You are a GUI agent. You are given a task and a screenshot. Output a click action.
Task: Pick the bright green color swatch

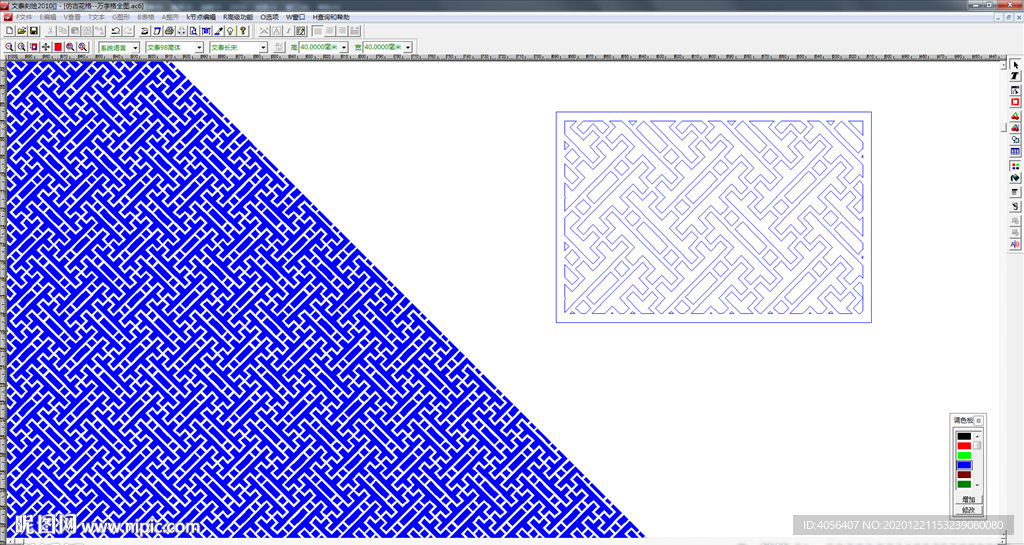(964, 456)
